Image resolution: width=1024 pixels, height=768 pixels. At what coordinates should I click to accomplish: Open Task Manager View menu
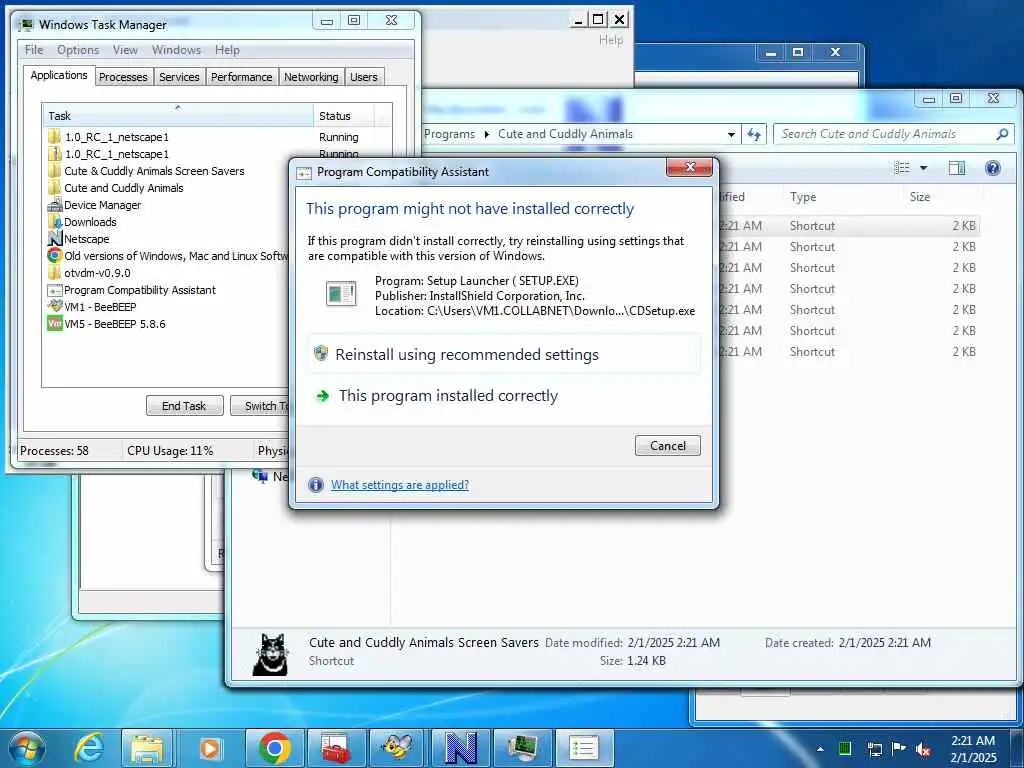[125, 50]
